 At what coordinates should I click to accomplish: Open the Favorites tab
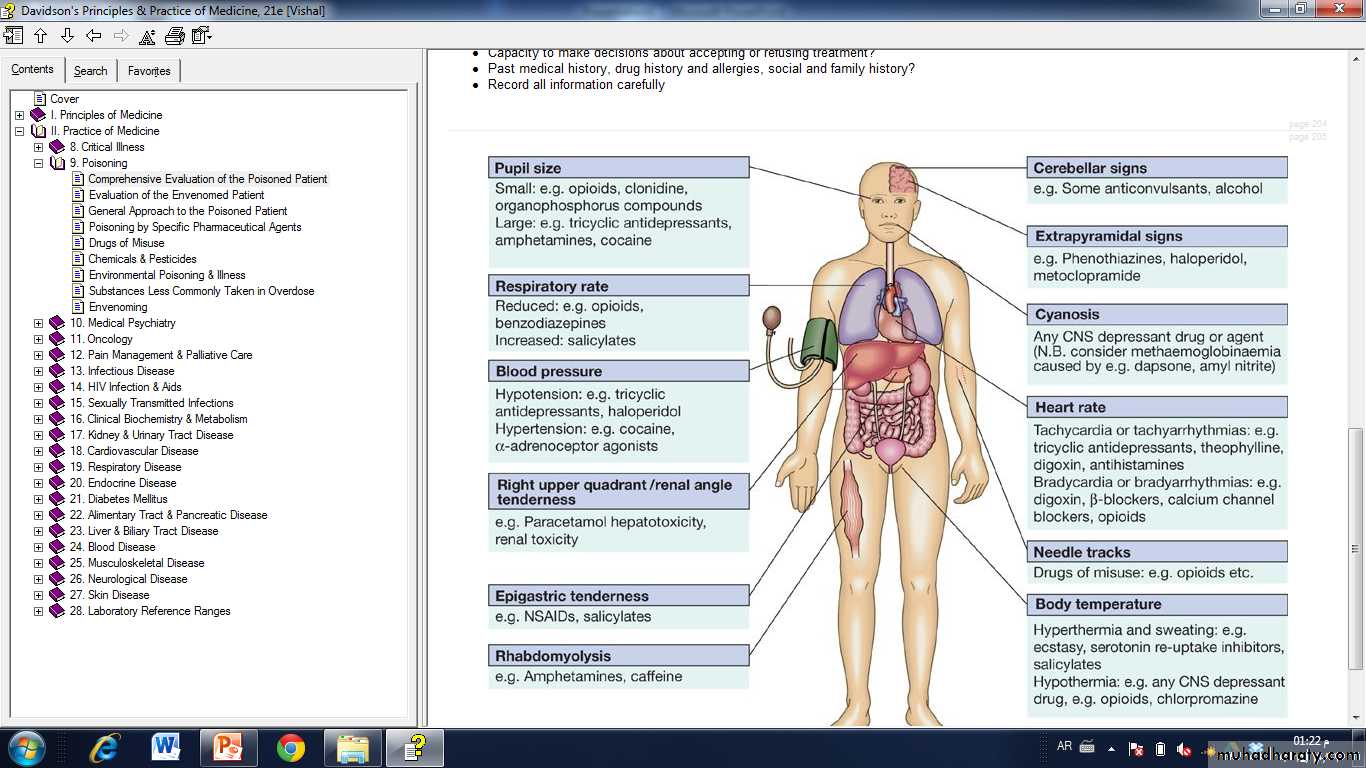tap(148, 71)
